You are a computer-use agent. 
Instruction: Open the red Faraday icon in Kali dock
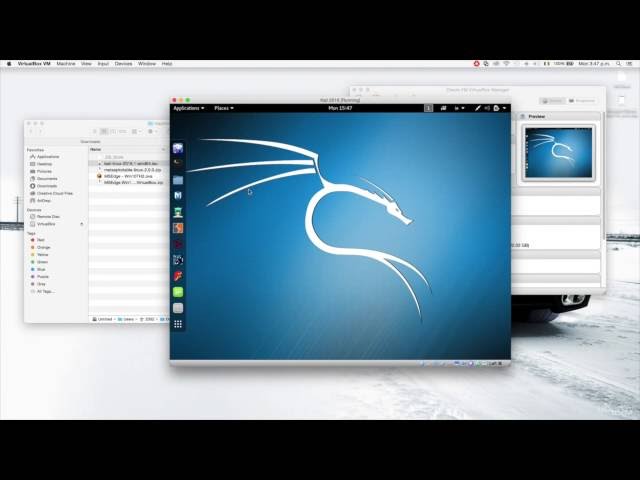coord(178,276)
